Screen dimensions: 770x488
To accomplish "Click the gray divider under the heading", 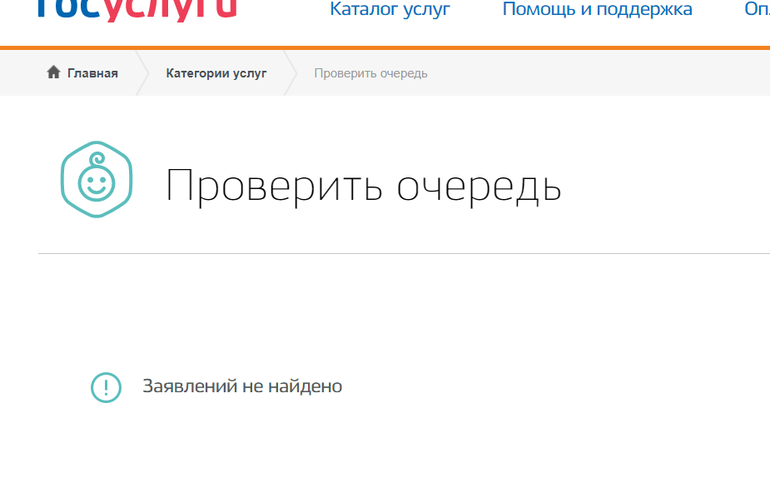I will click(x=400, y=254).
